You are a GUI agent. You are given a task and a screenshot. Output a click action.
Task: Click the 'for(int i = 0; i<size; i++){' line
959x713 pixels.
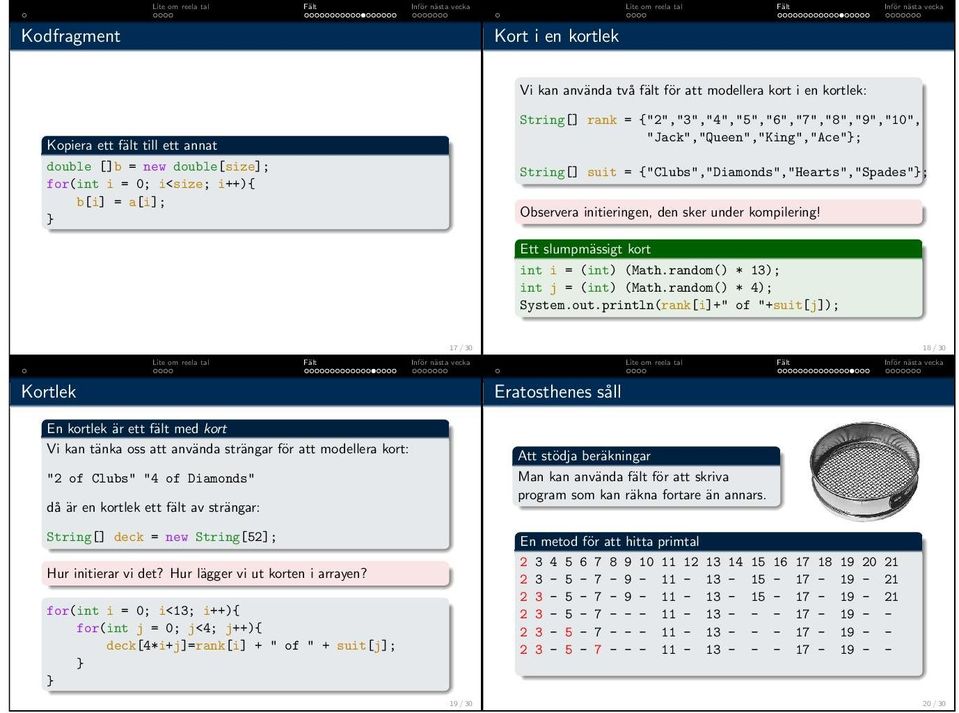coord(150,183)
